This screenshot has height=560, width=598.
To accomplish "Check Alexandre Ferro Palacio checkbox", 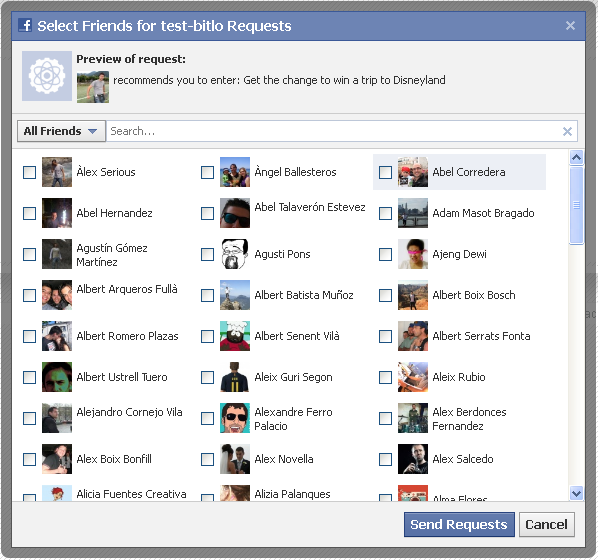I will tap(207, 418).
